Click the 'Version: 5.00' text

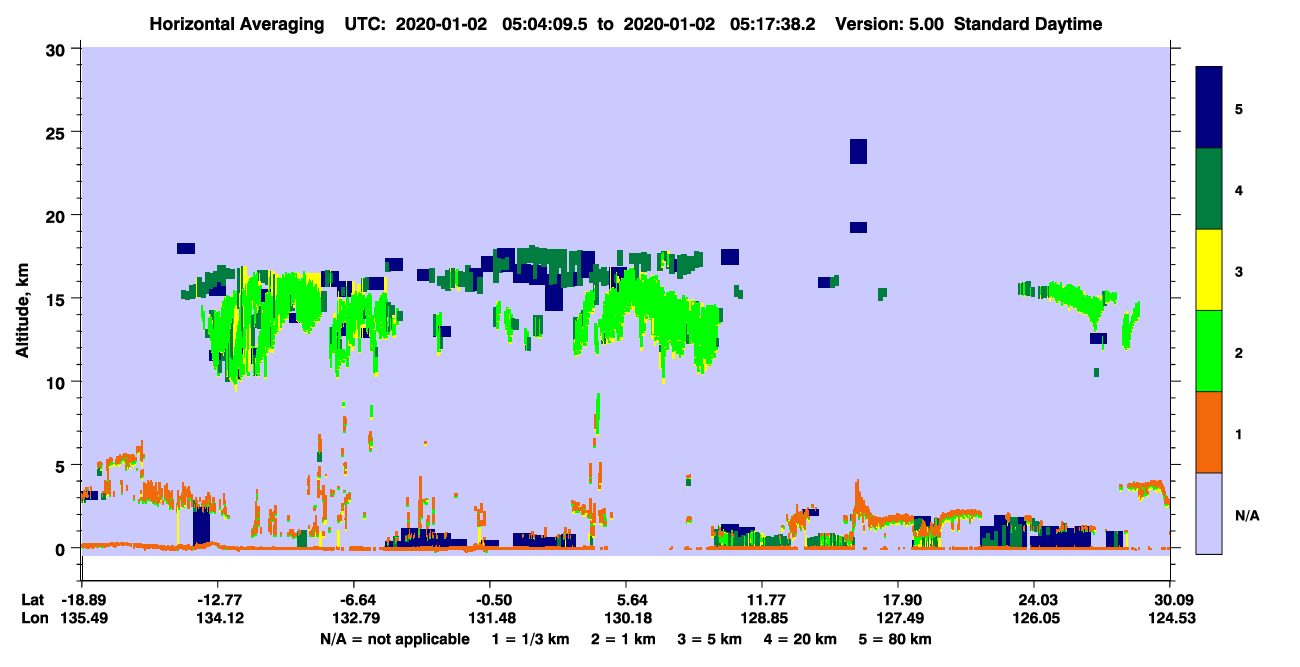(x=889, y=24)
